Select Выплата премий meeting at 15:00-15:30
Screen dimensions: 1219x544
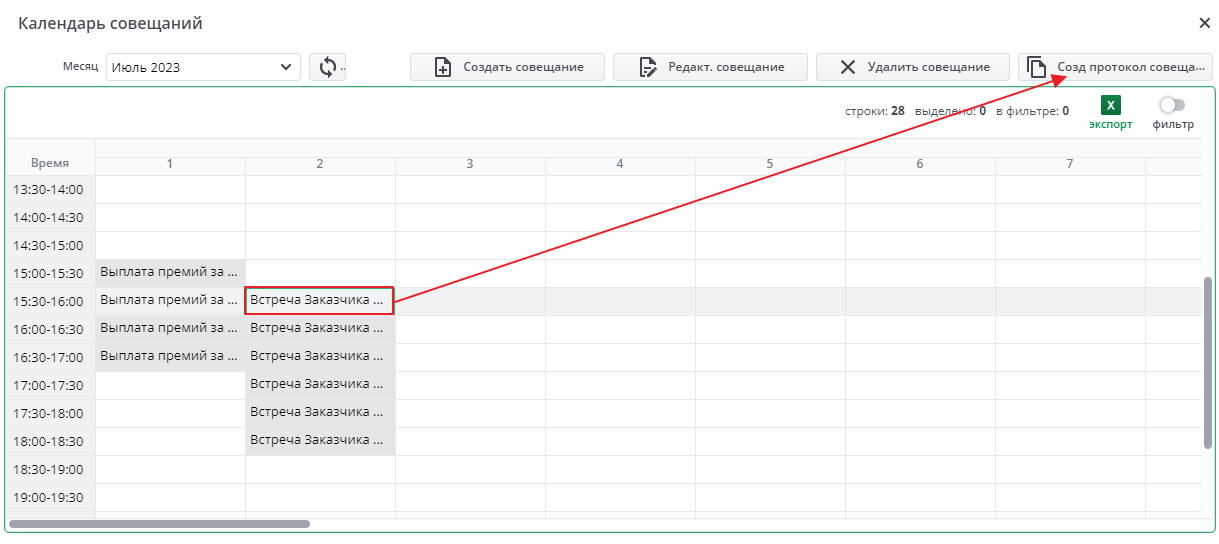click(170, 271)
